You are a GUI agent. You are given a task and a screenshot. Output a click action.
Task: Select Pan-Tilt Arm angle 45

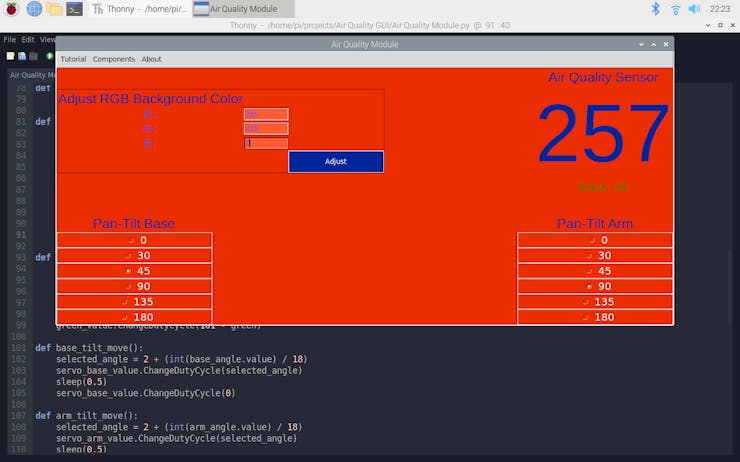point(595,271)
